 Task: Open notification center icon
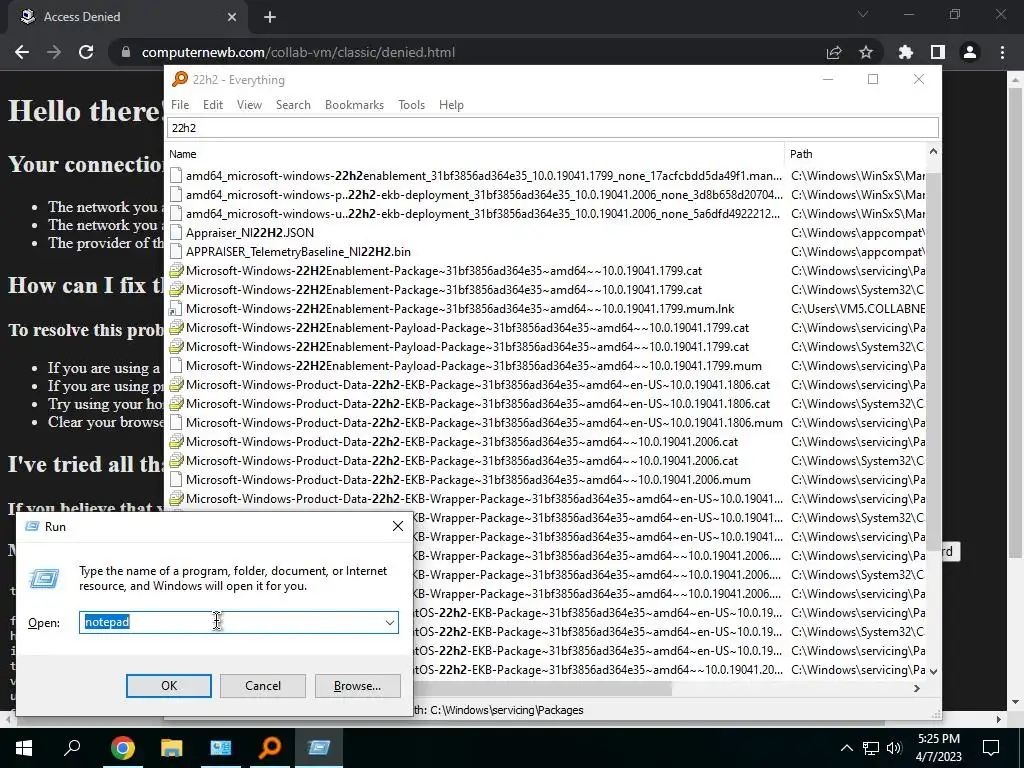click(x=991, y=748)
